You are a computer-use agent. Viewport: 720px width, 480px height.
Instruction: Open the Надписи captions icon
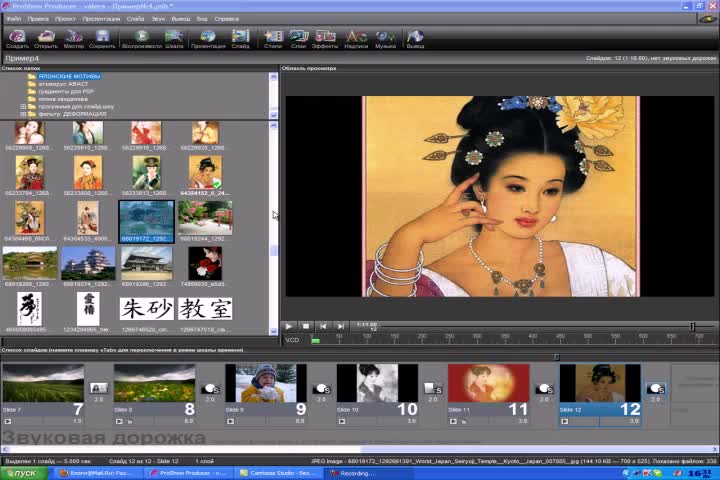point(356,39)
